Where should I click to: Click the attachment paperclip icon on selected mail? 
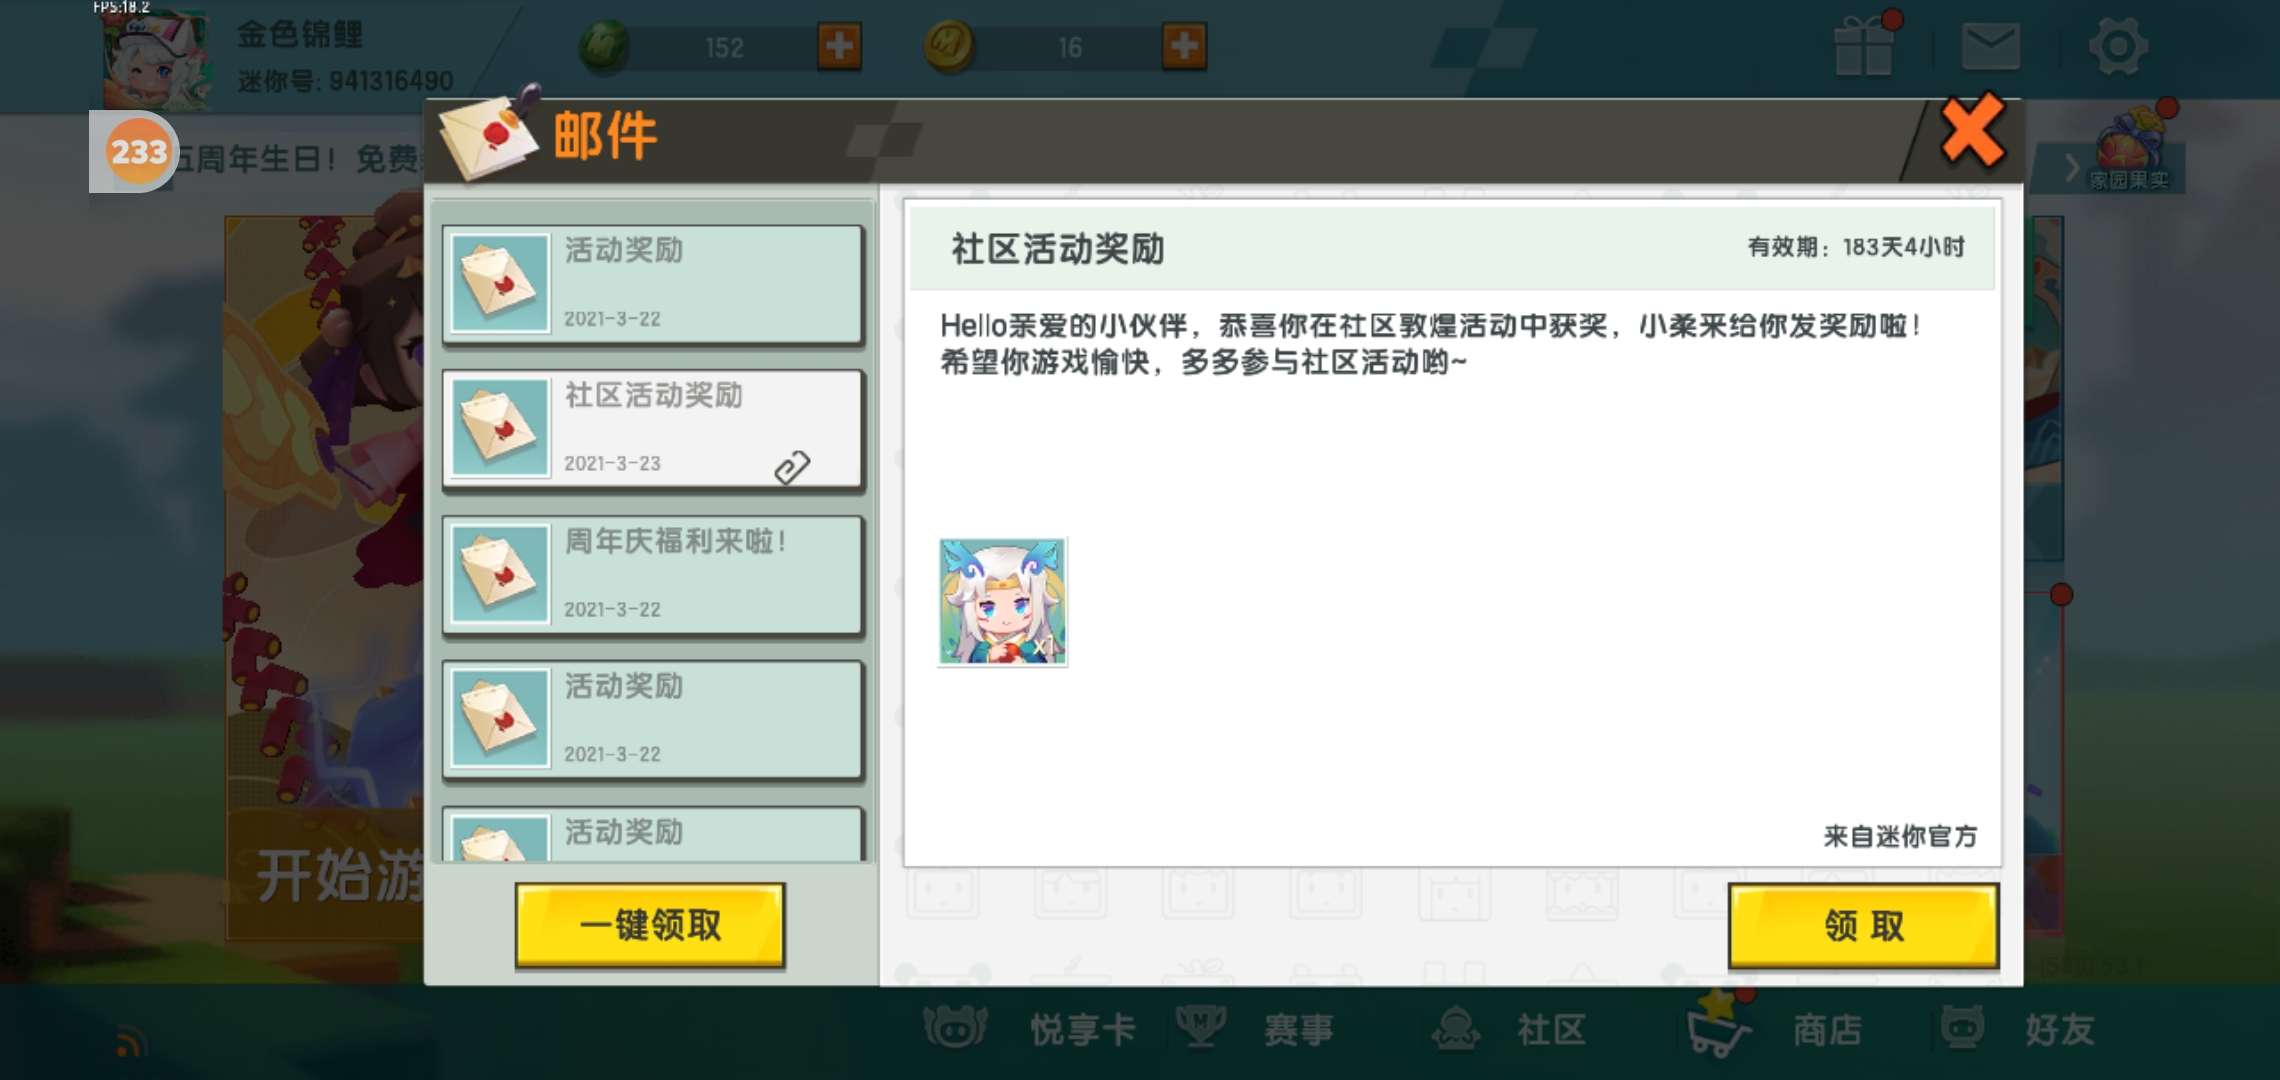[x=792, y=466]
